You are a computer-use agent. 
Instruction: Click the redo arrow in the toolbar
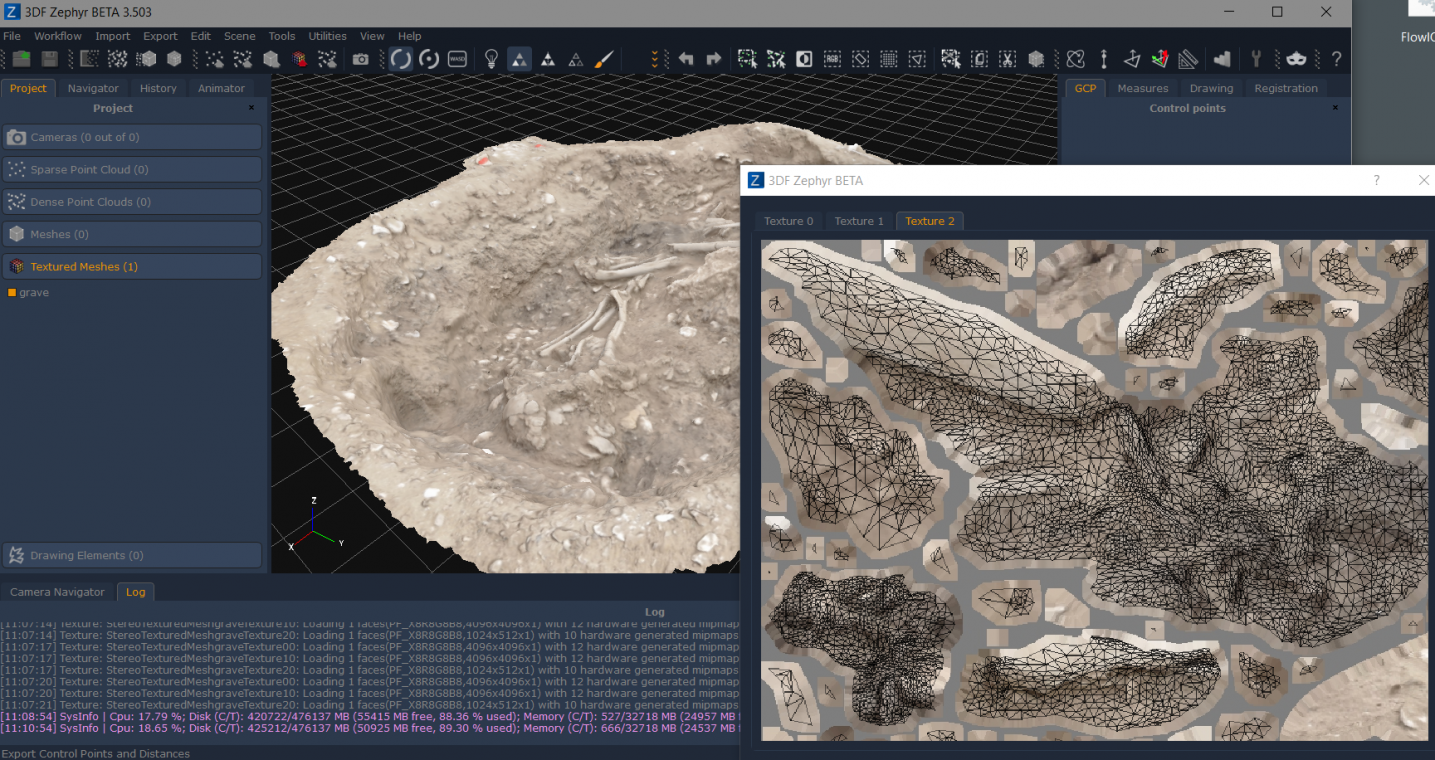714,59
